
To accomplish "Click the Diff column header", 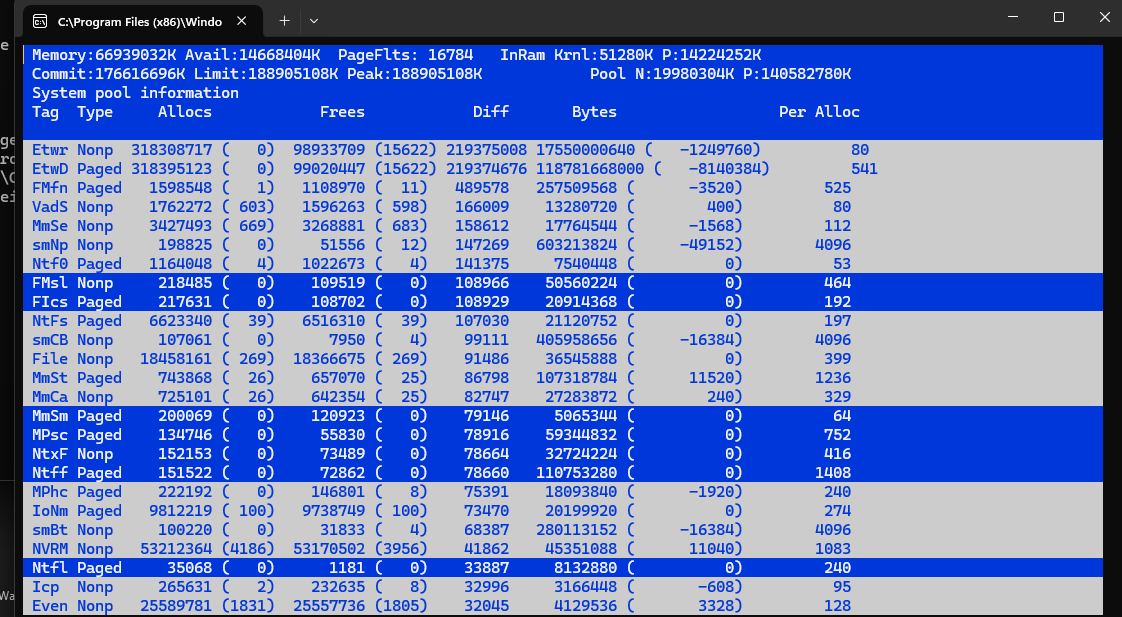I will (491, 112).
